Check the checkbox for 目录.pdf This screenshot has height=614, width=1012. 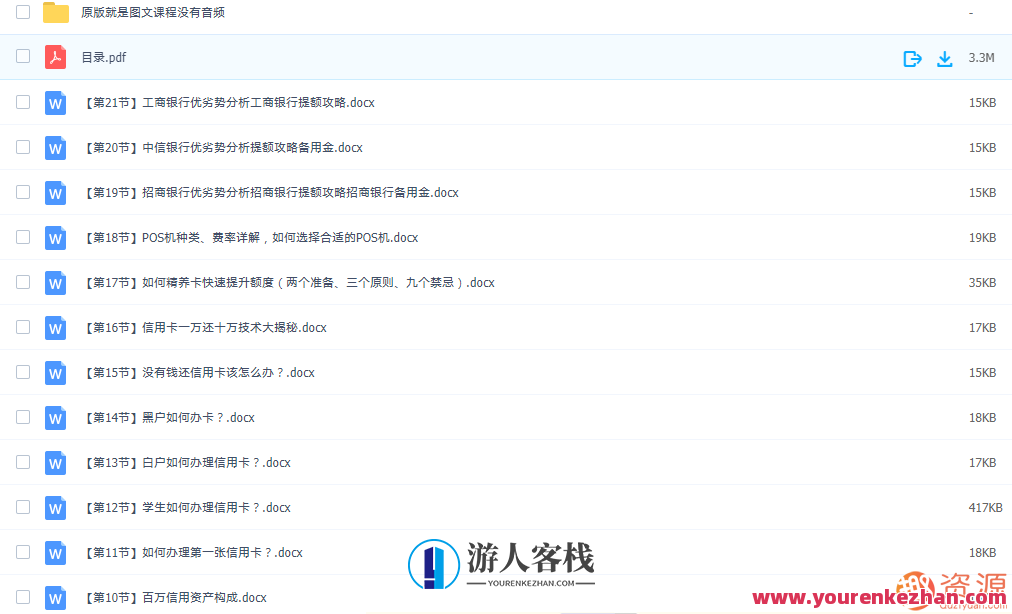[x=22, y=57]
